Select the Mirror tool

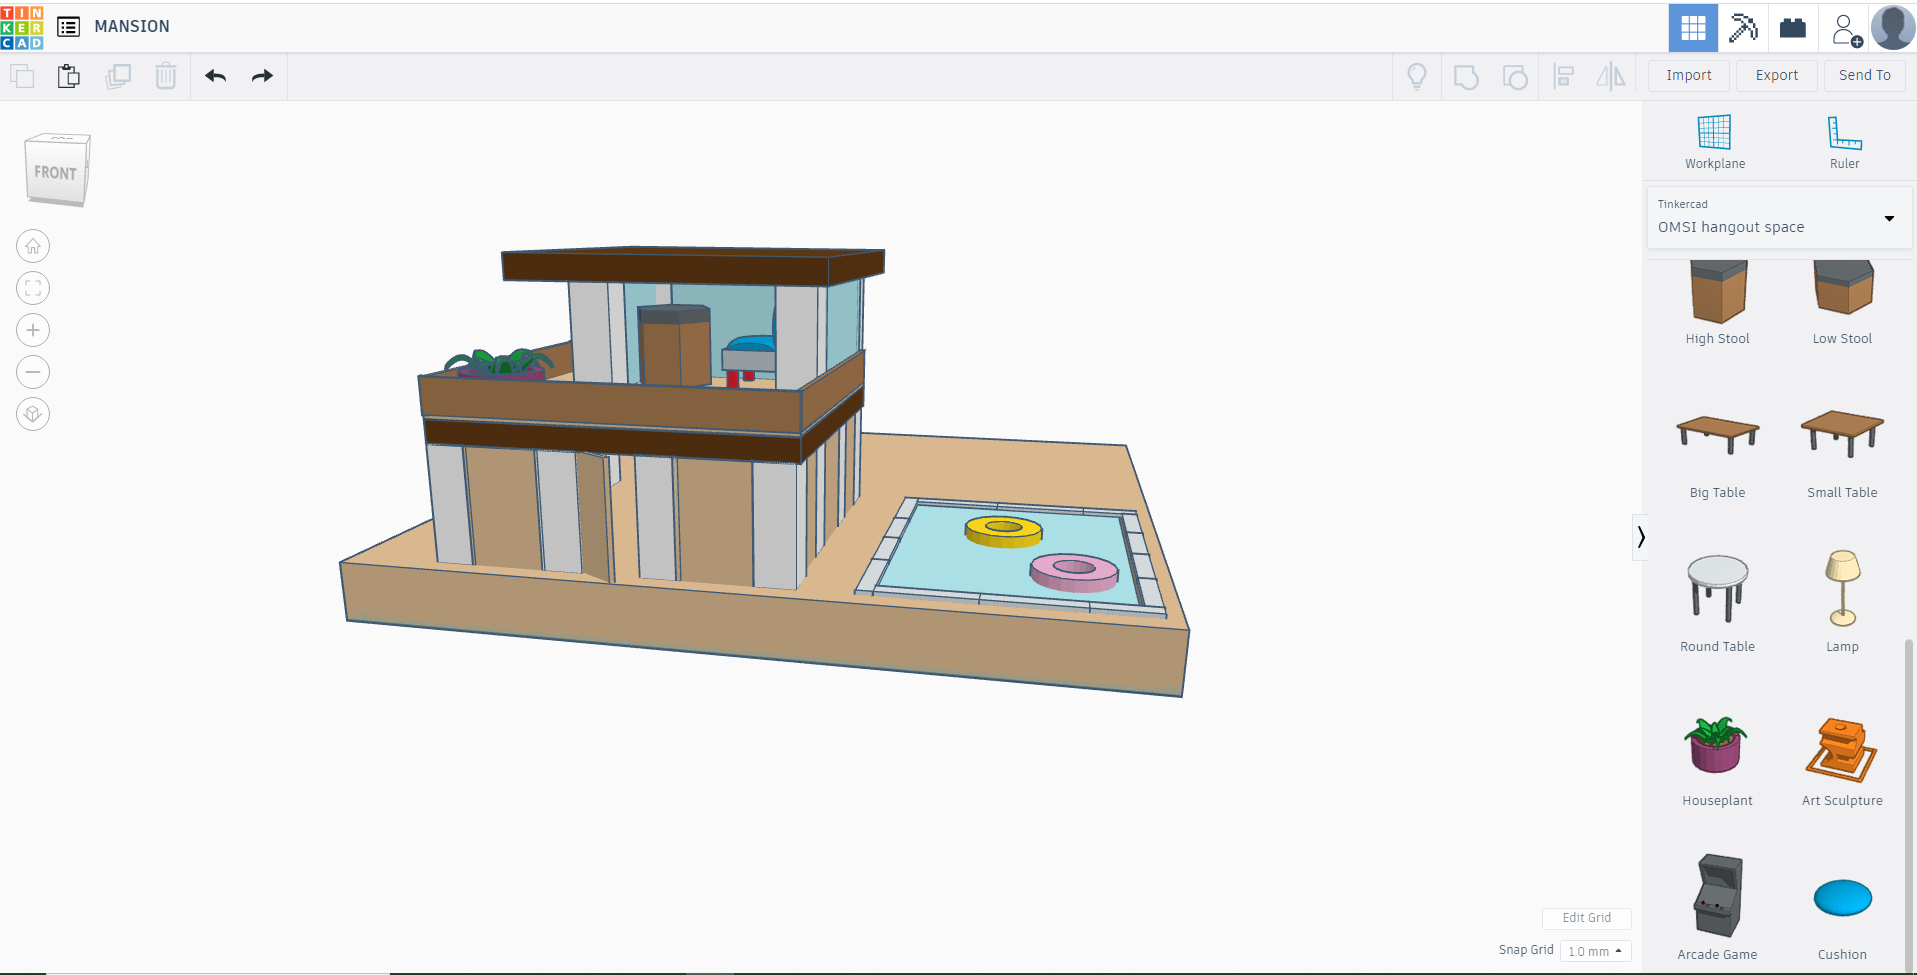(1611, 76)
